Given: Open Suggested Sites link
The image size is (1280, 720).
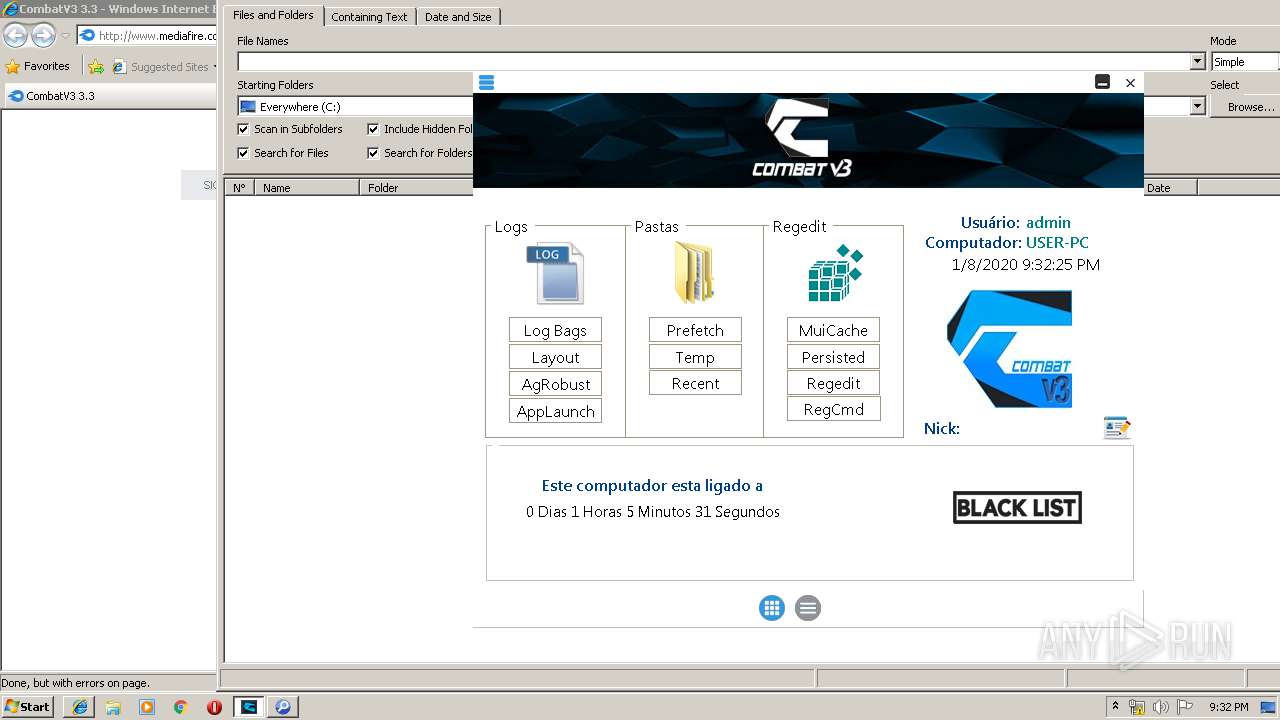Looking at the screenshot, I should (163, 67).
